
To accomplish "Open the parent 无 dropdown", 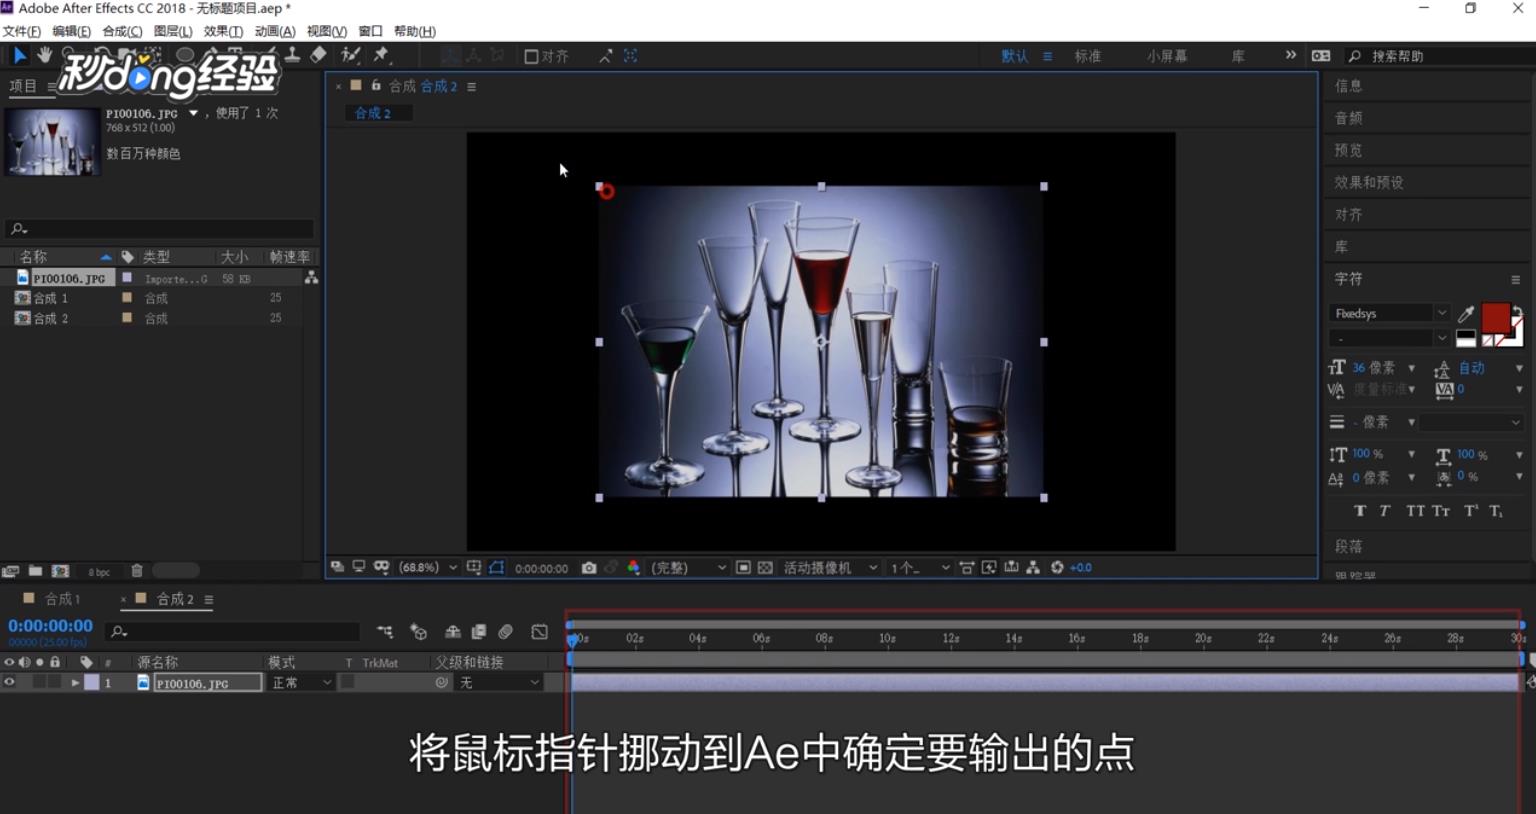I will tap(499, 682).
